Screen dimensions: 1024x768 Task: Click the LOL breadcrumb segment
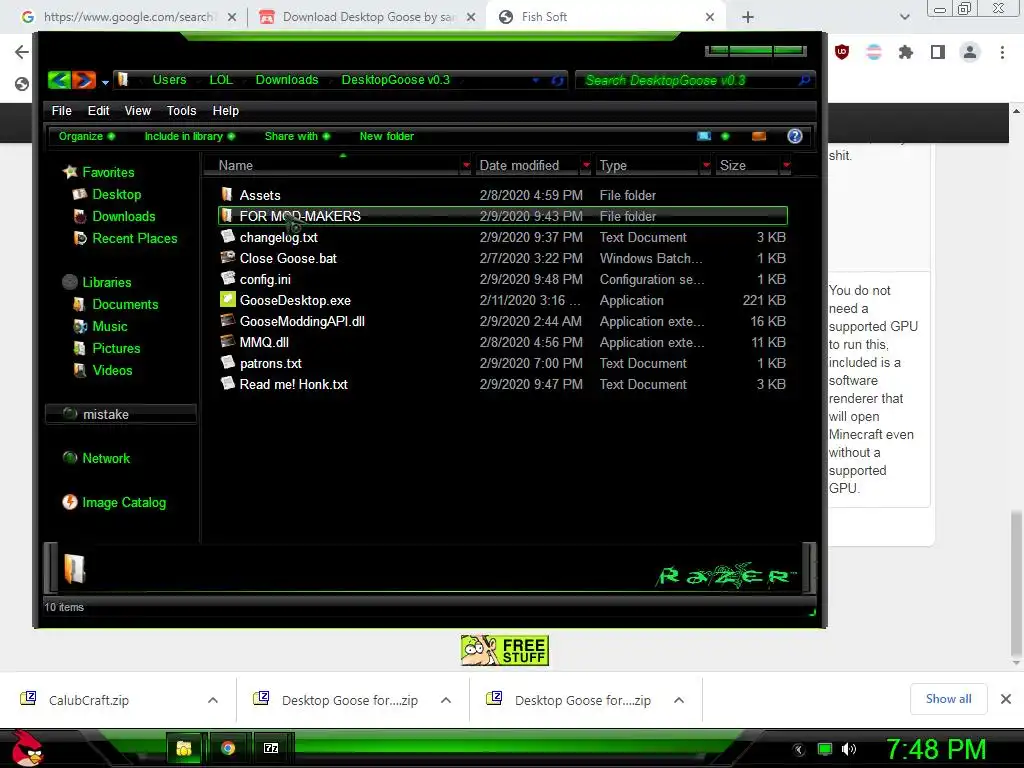[221, 80]
